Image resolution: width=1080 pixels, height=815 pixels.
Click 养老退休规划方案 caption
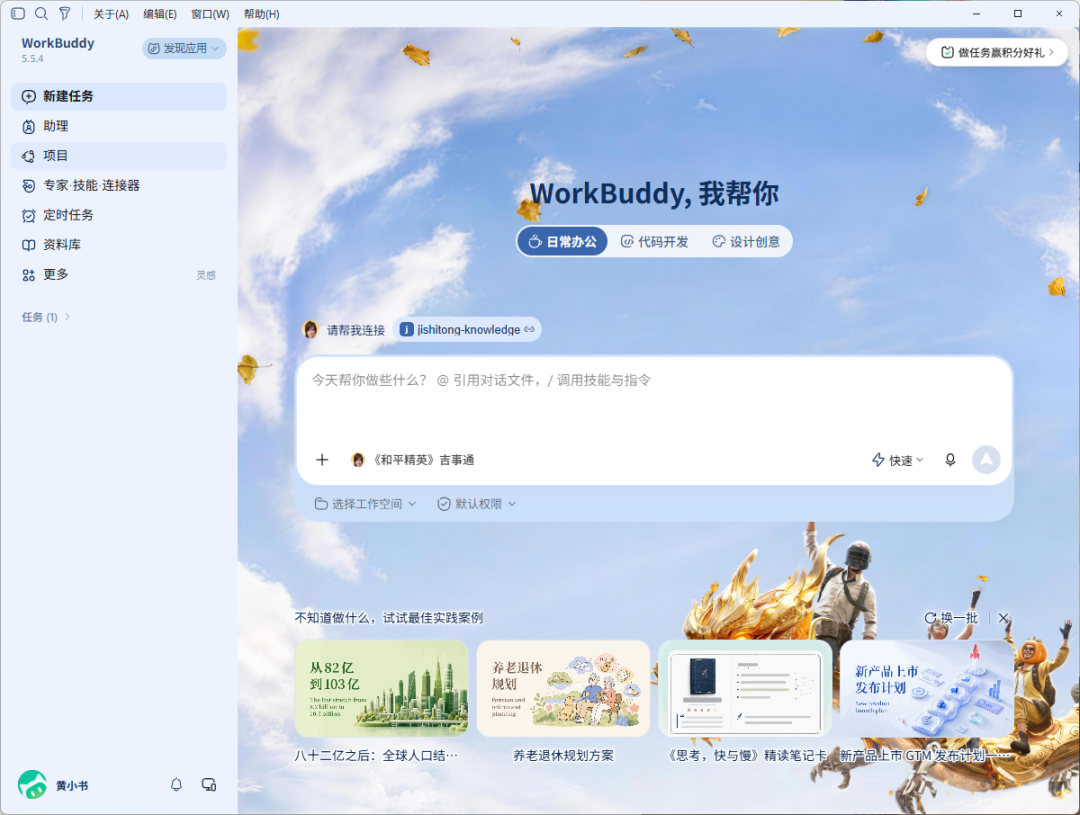(563, 756)
